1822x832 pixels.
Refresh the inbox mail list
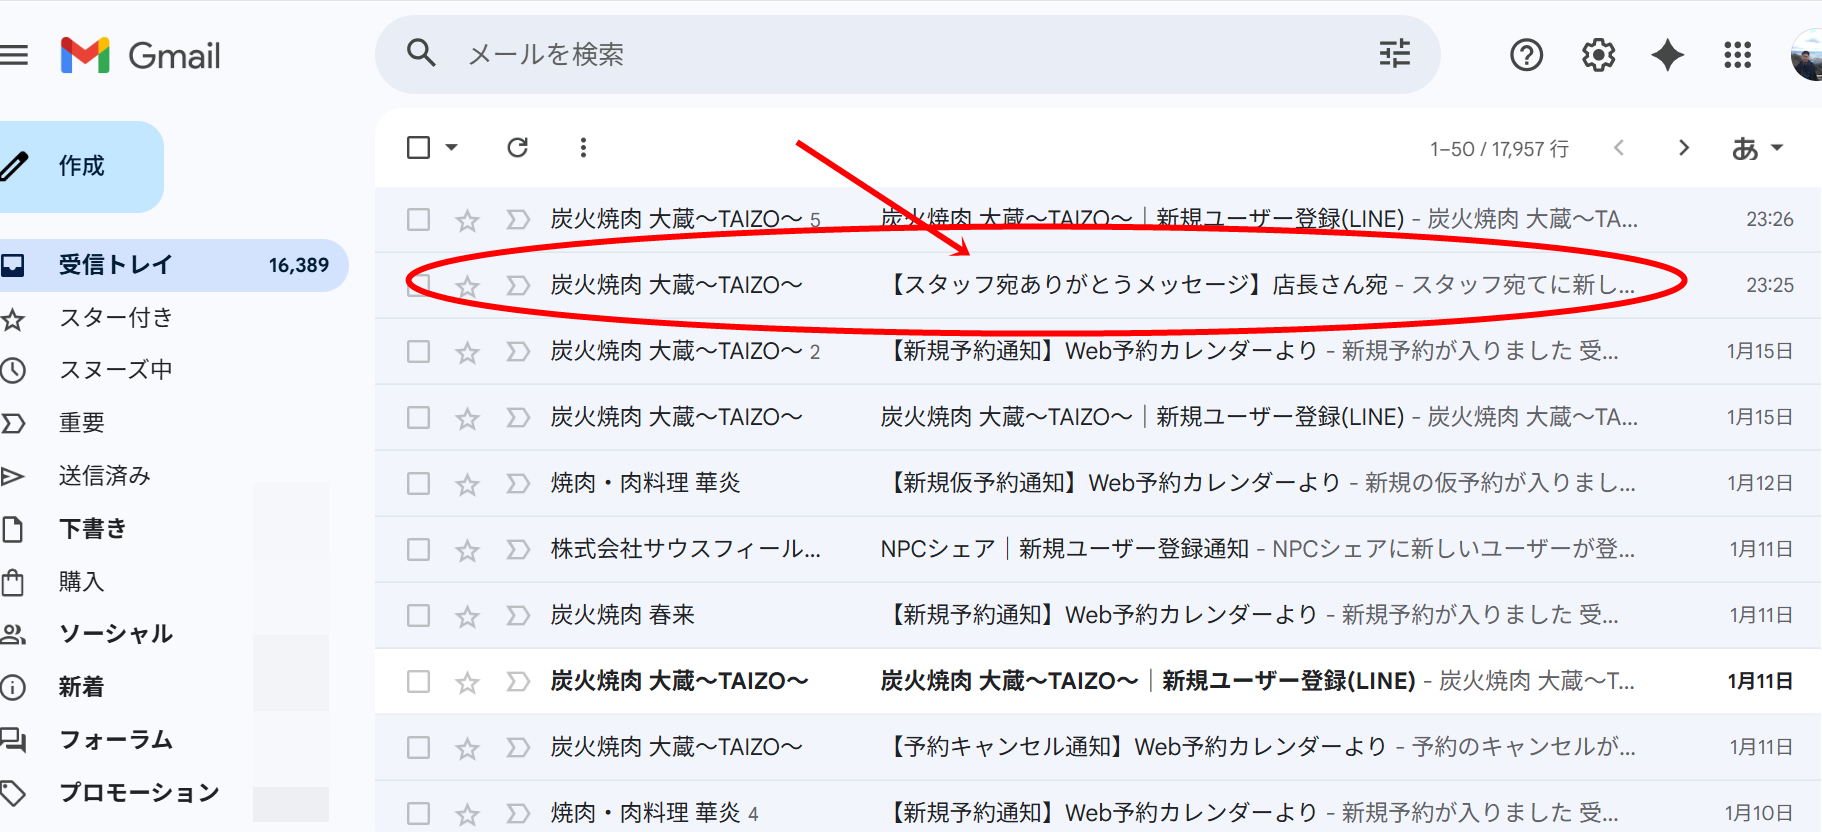517,148
